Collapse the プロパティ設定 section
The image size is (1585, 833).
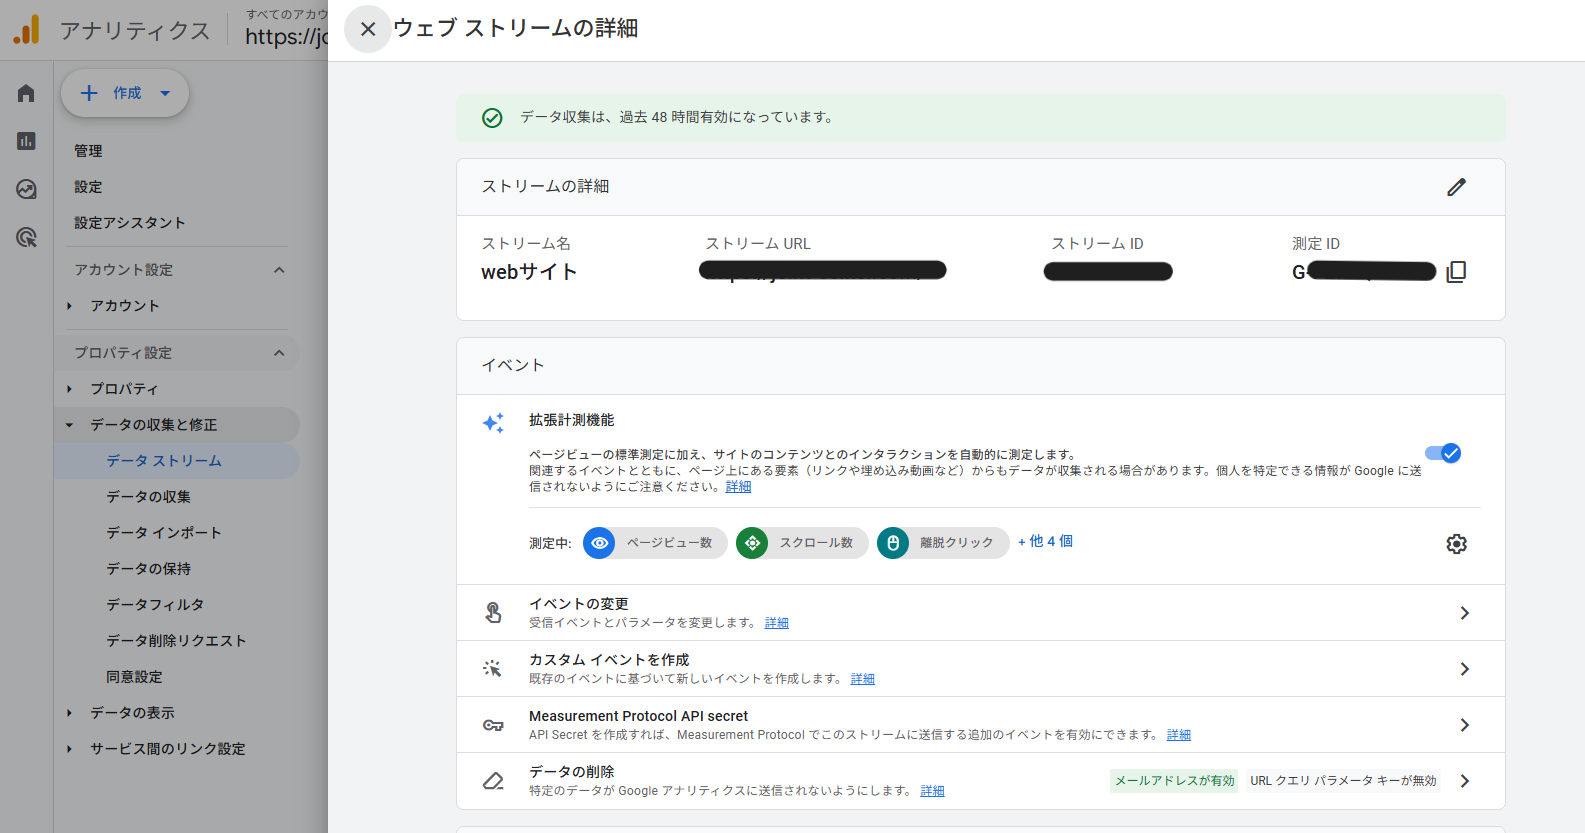[x=279, y=353]
